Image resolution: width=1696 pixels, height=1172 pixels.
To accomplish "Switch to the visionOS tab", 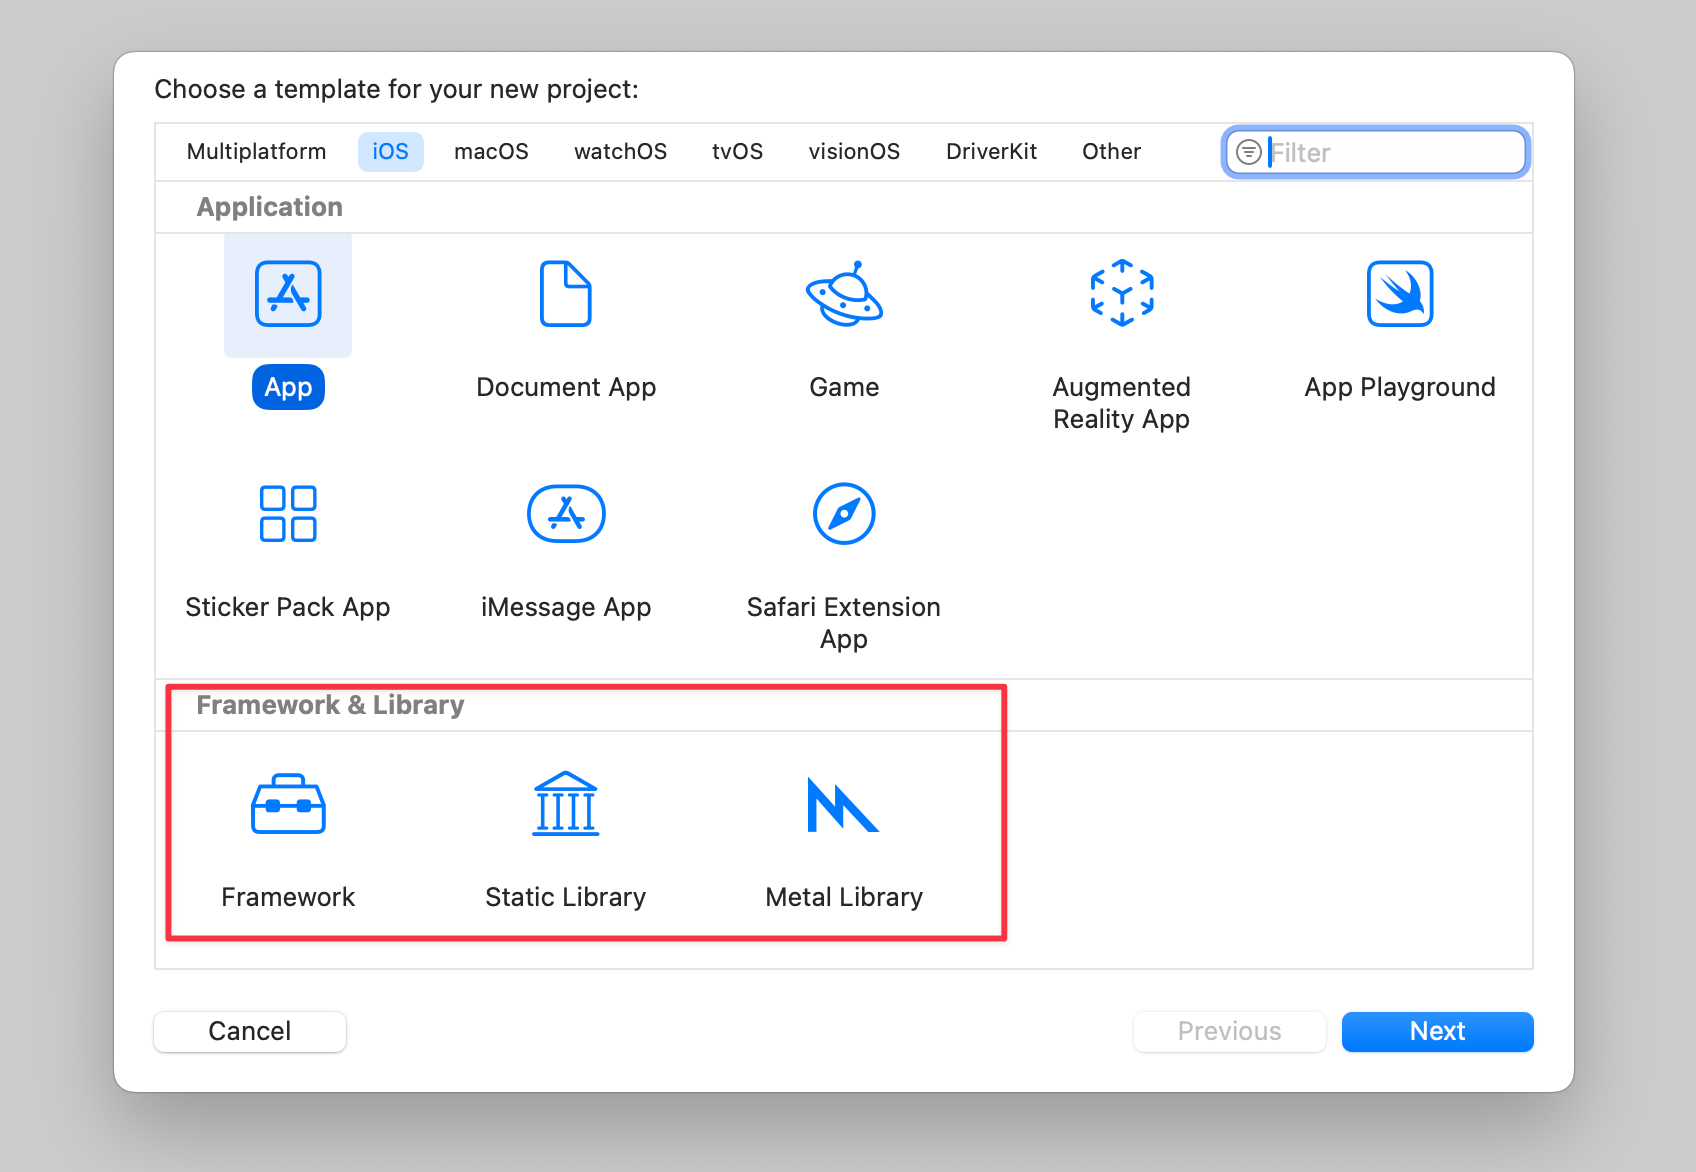I will pos(854,152).
